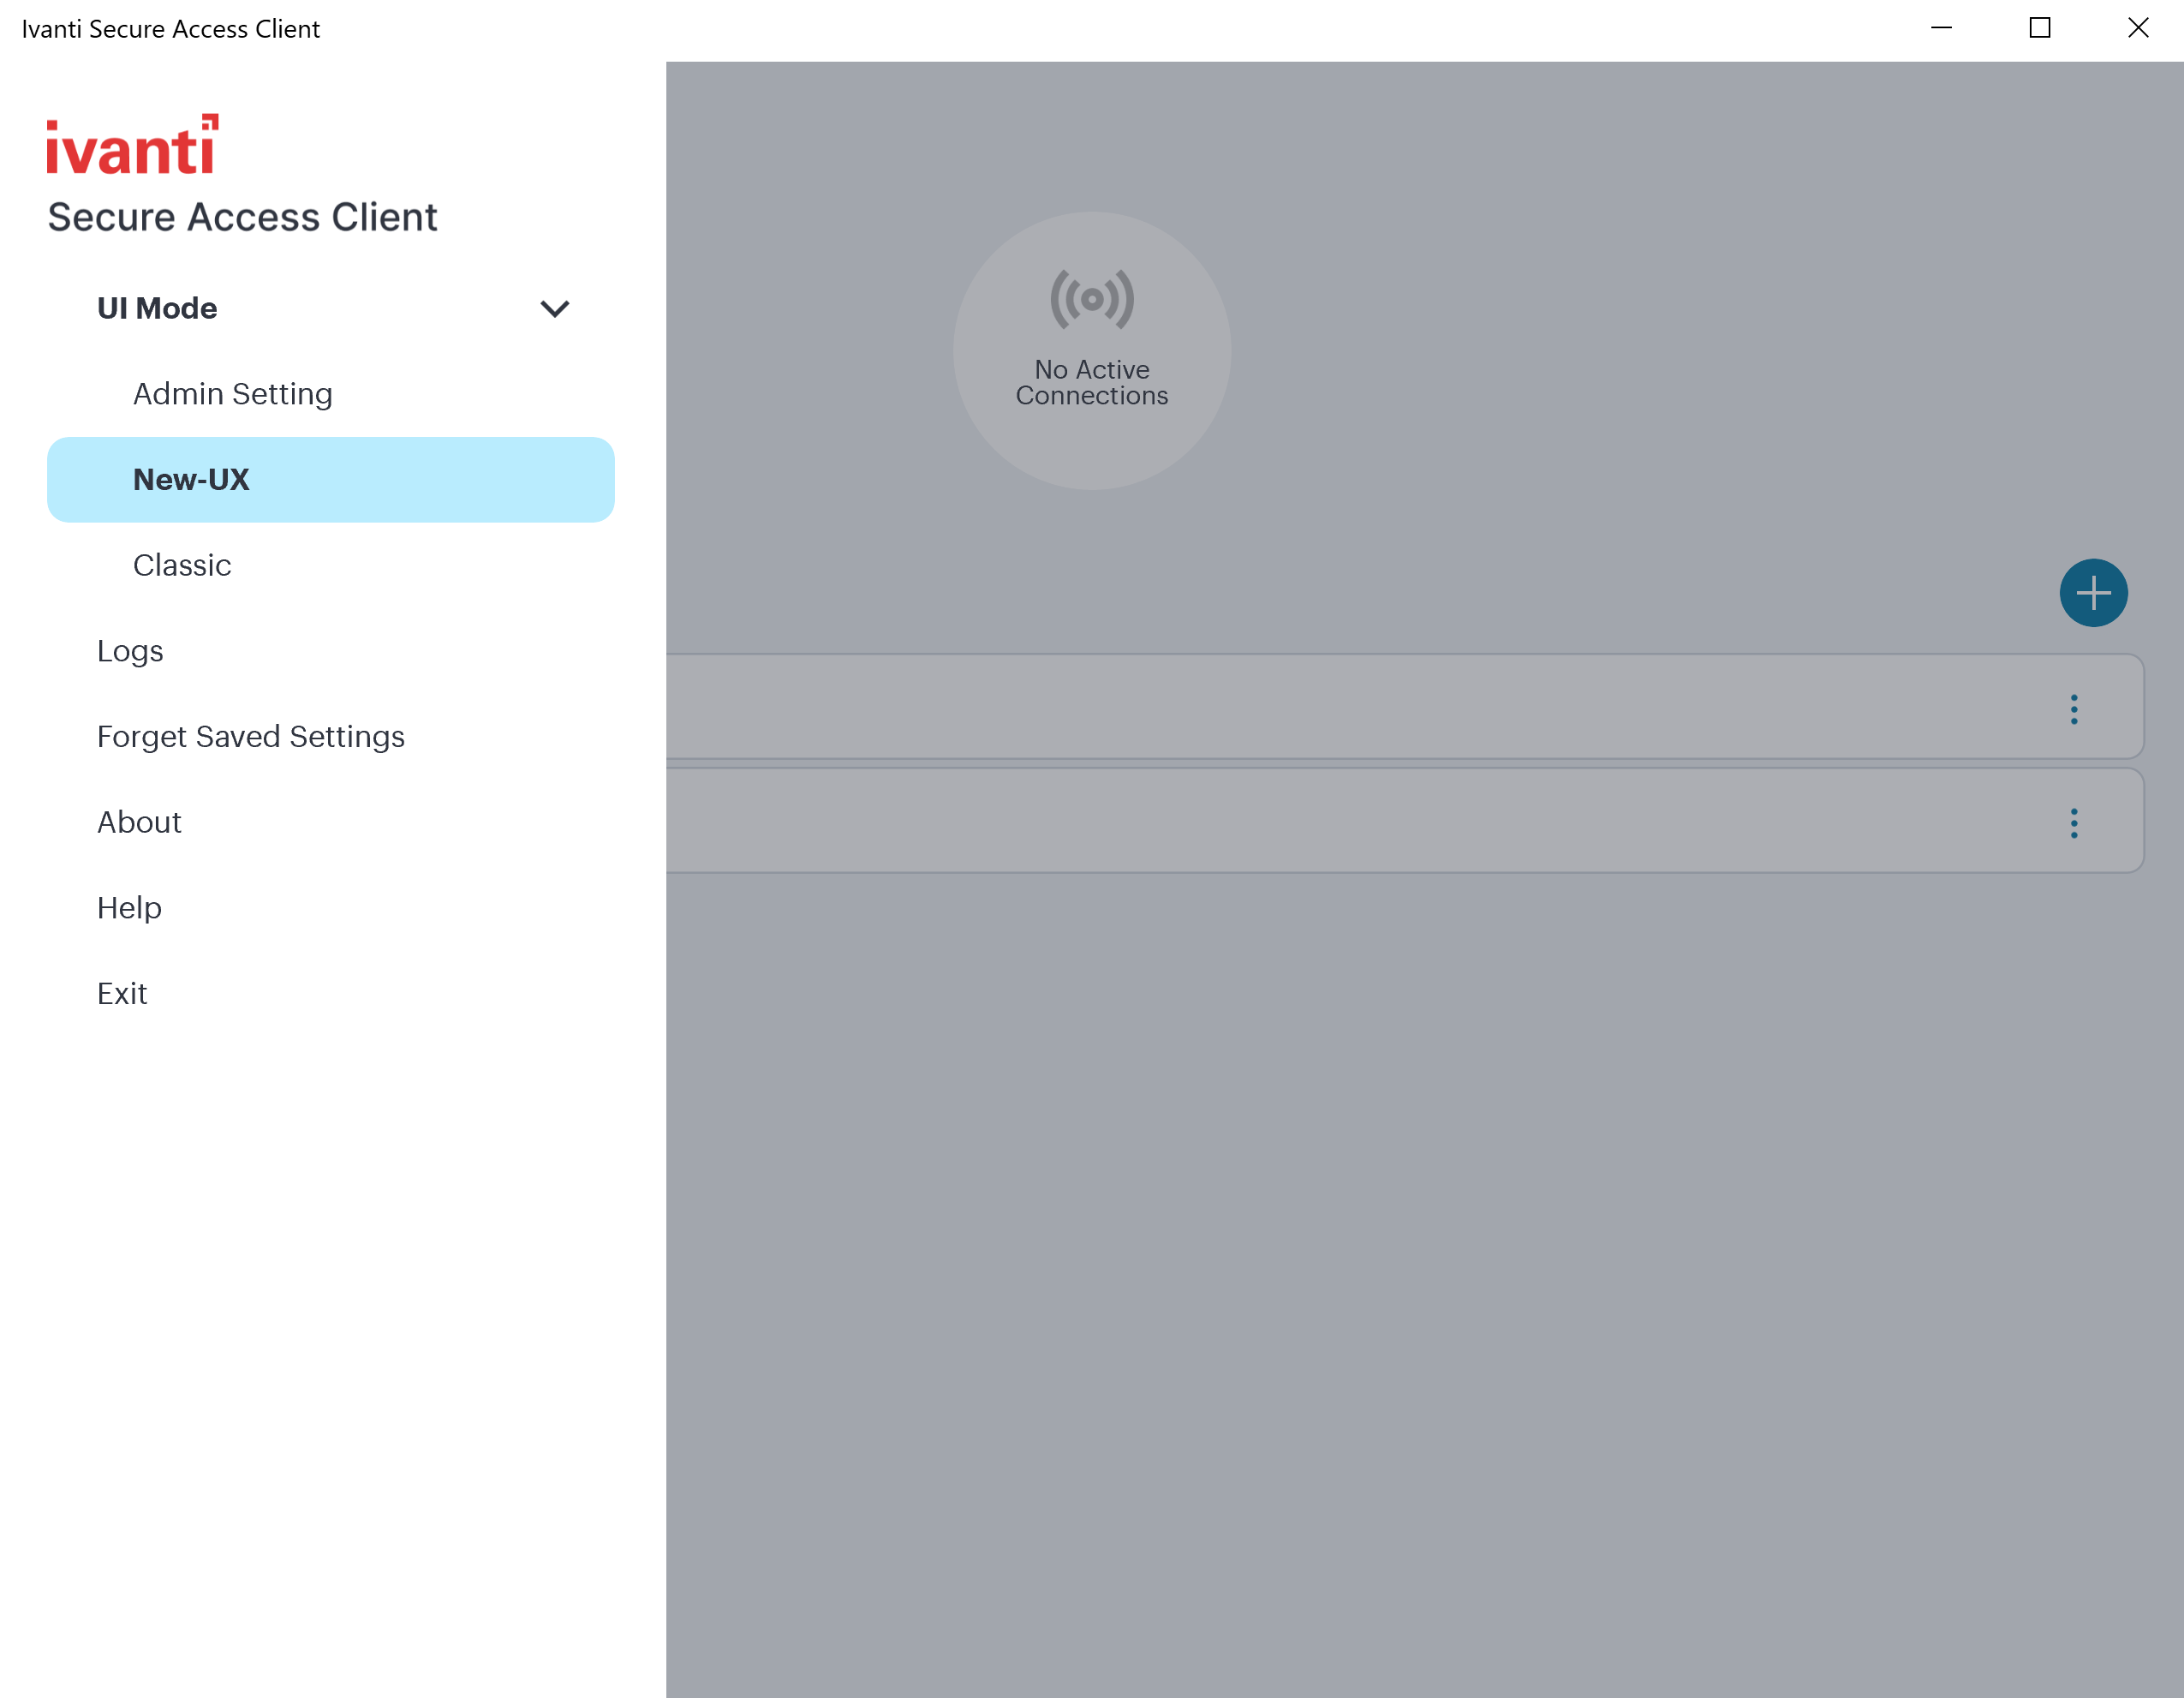Click the UI Mode header label

tap(157, 308)
